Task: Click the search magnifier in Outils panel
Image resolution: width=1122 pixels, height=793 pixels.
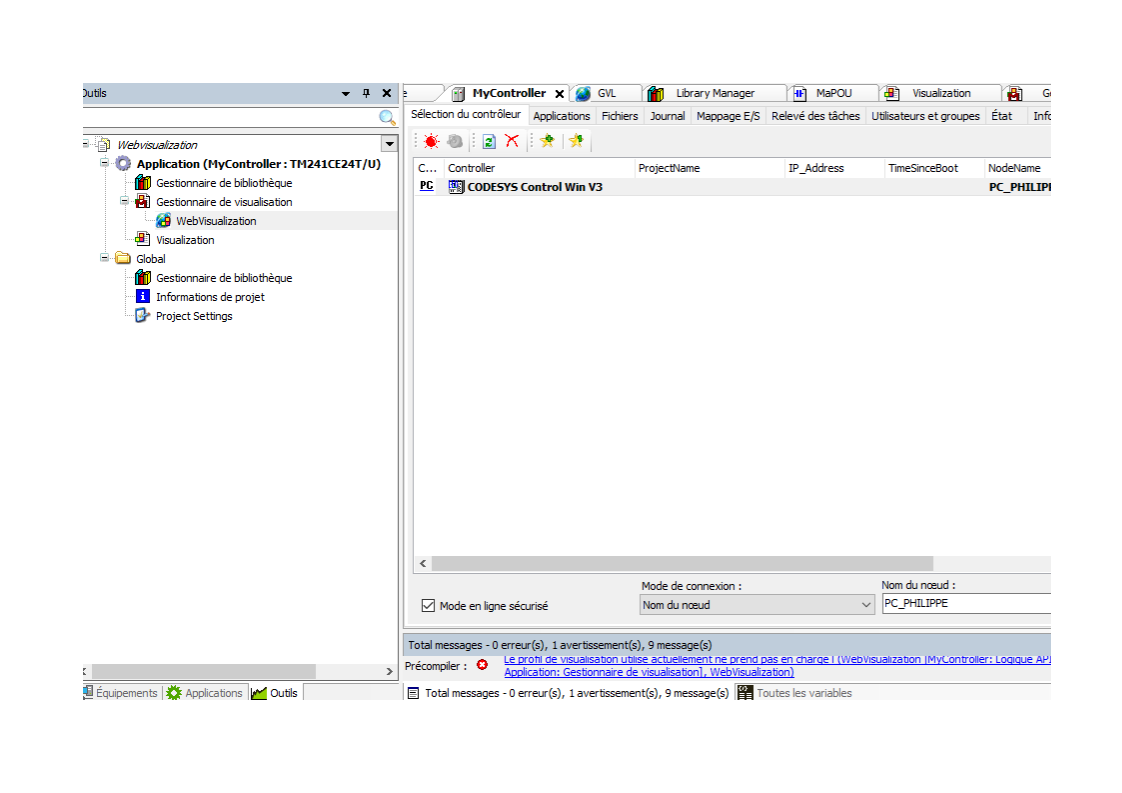Action: [387, 118]
